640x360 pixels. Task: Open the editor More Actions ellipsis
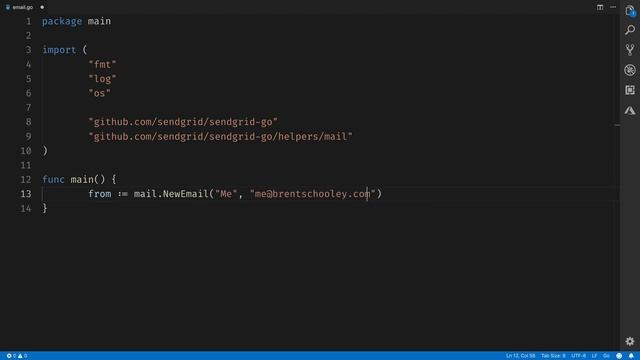pos(613,7)
